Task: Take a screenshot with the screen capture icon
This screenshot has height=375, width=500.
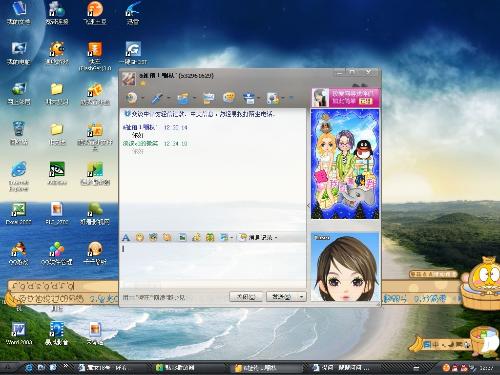Action: tap(224, 237)
